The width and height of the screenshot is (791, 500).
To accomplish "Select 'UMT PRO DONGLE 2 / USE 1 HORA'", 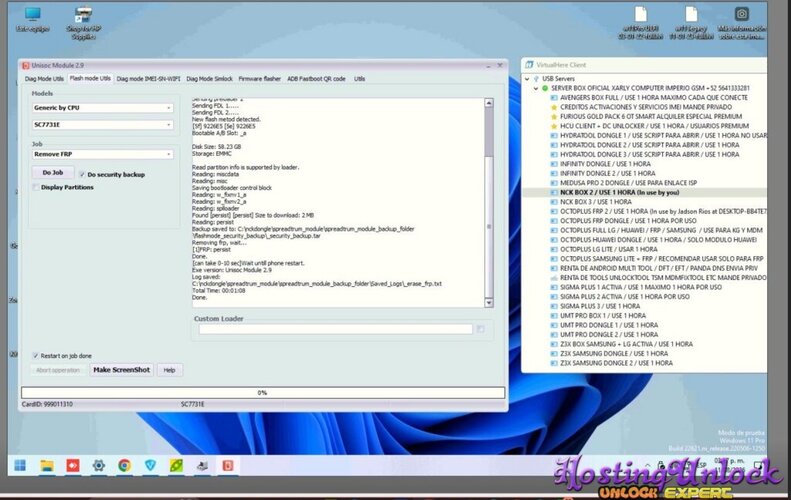I will 609,335.
